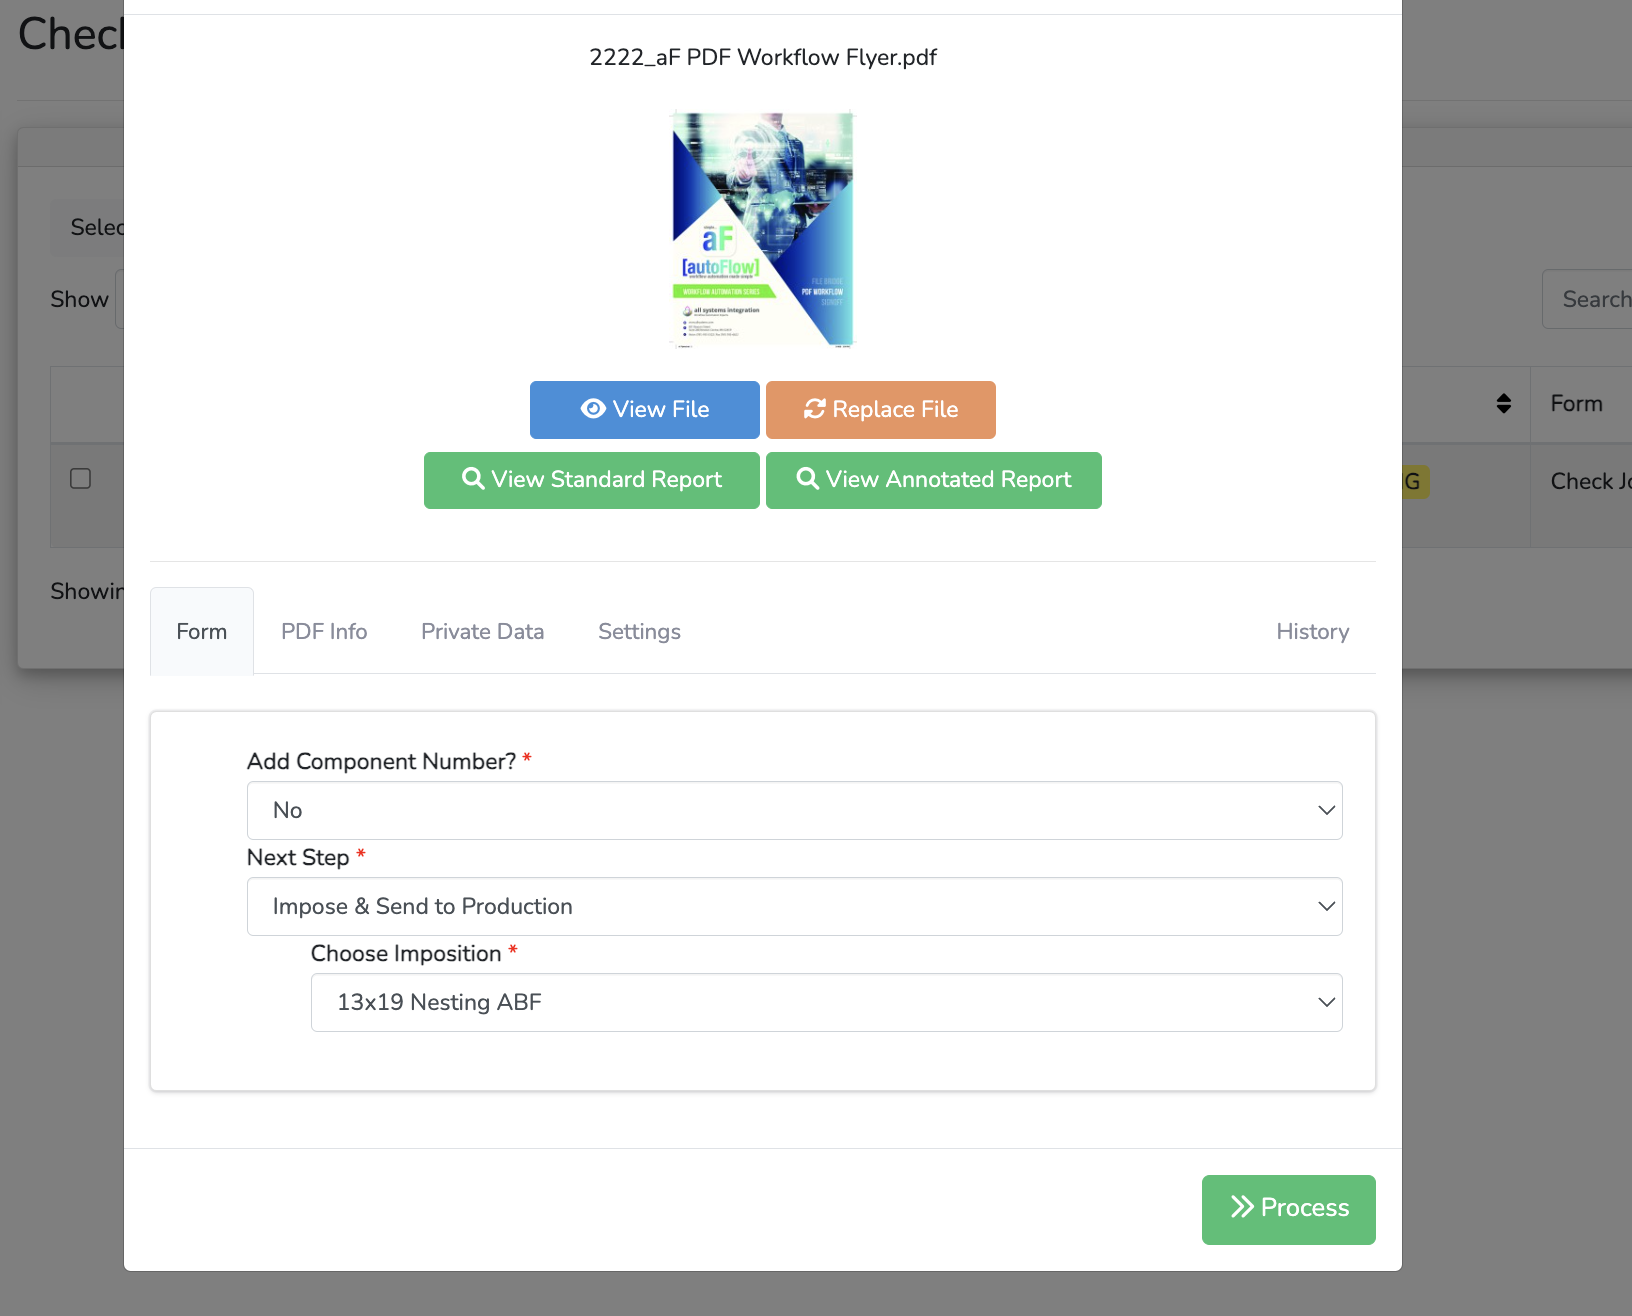Click the Form column header
Image resolution: width=1632 pixels, height=1316 pixels.
coord(1576,403)
